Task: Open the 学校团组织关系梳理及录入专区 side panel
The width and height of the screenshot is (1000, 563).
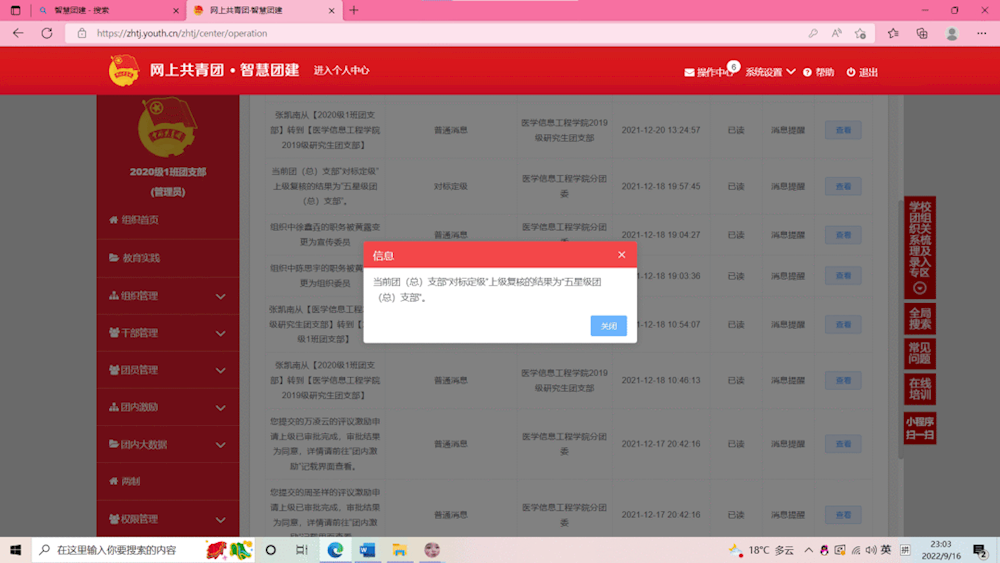Action: pos(920,247)
